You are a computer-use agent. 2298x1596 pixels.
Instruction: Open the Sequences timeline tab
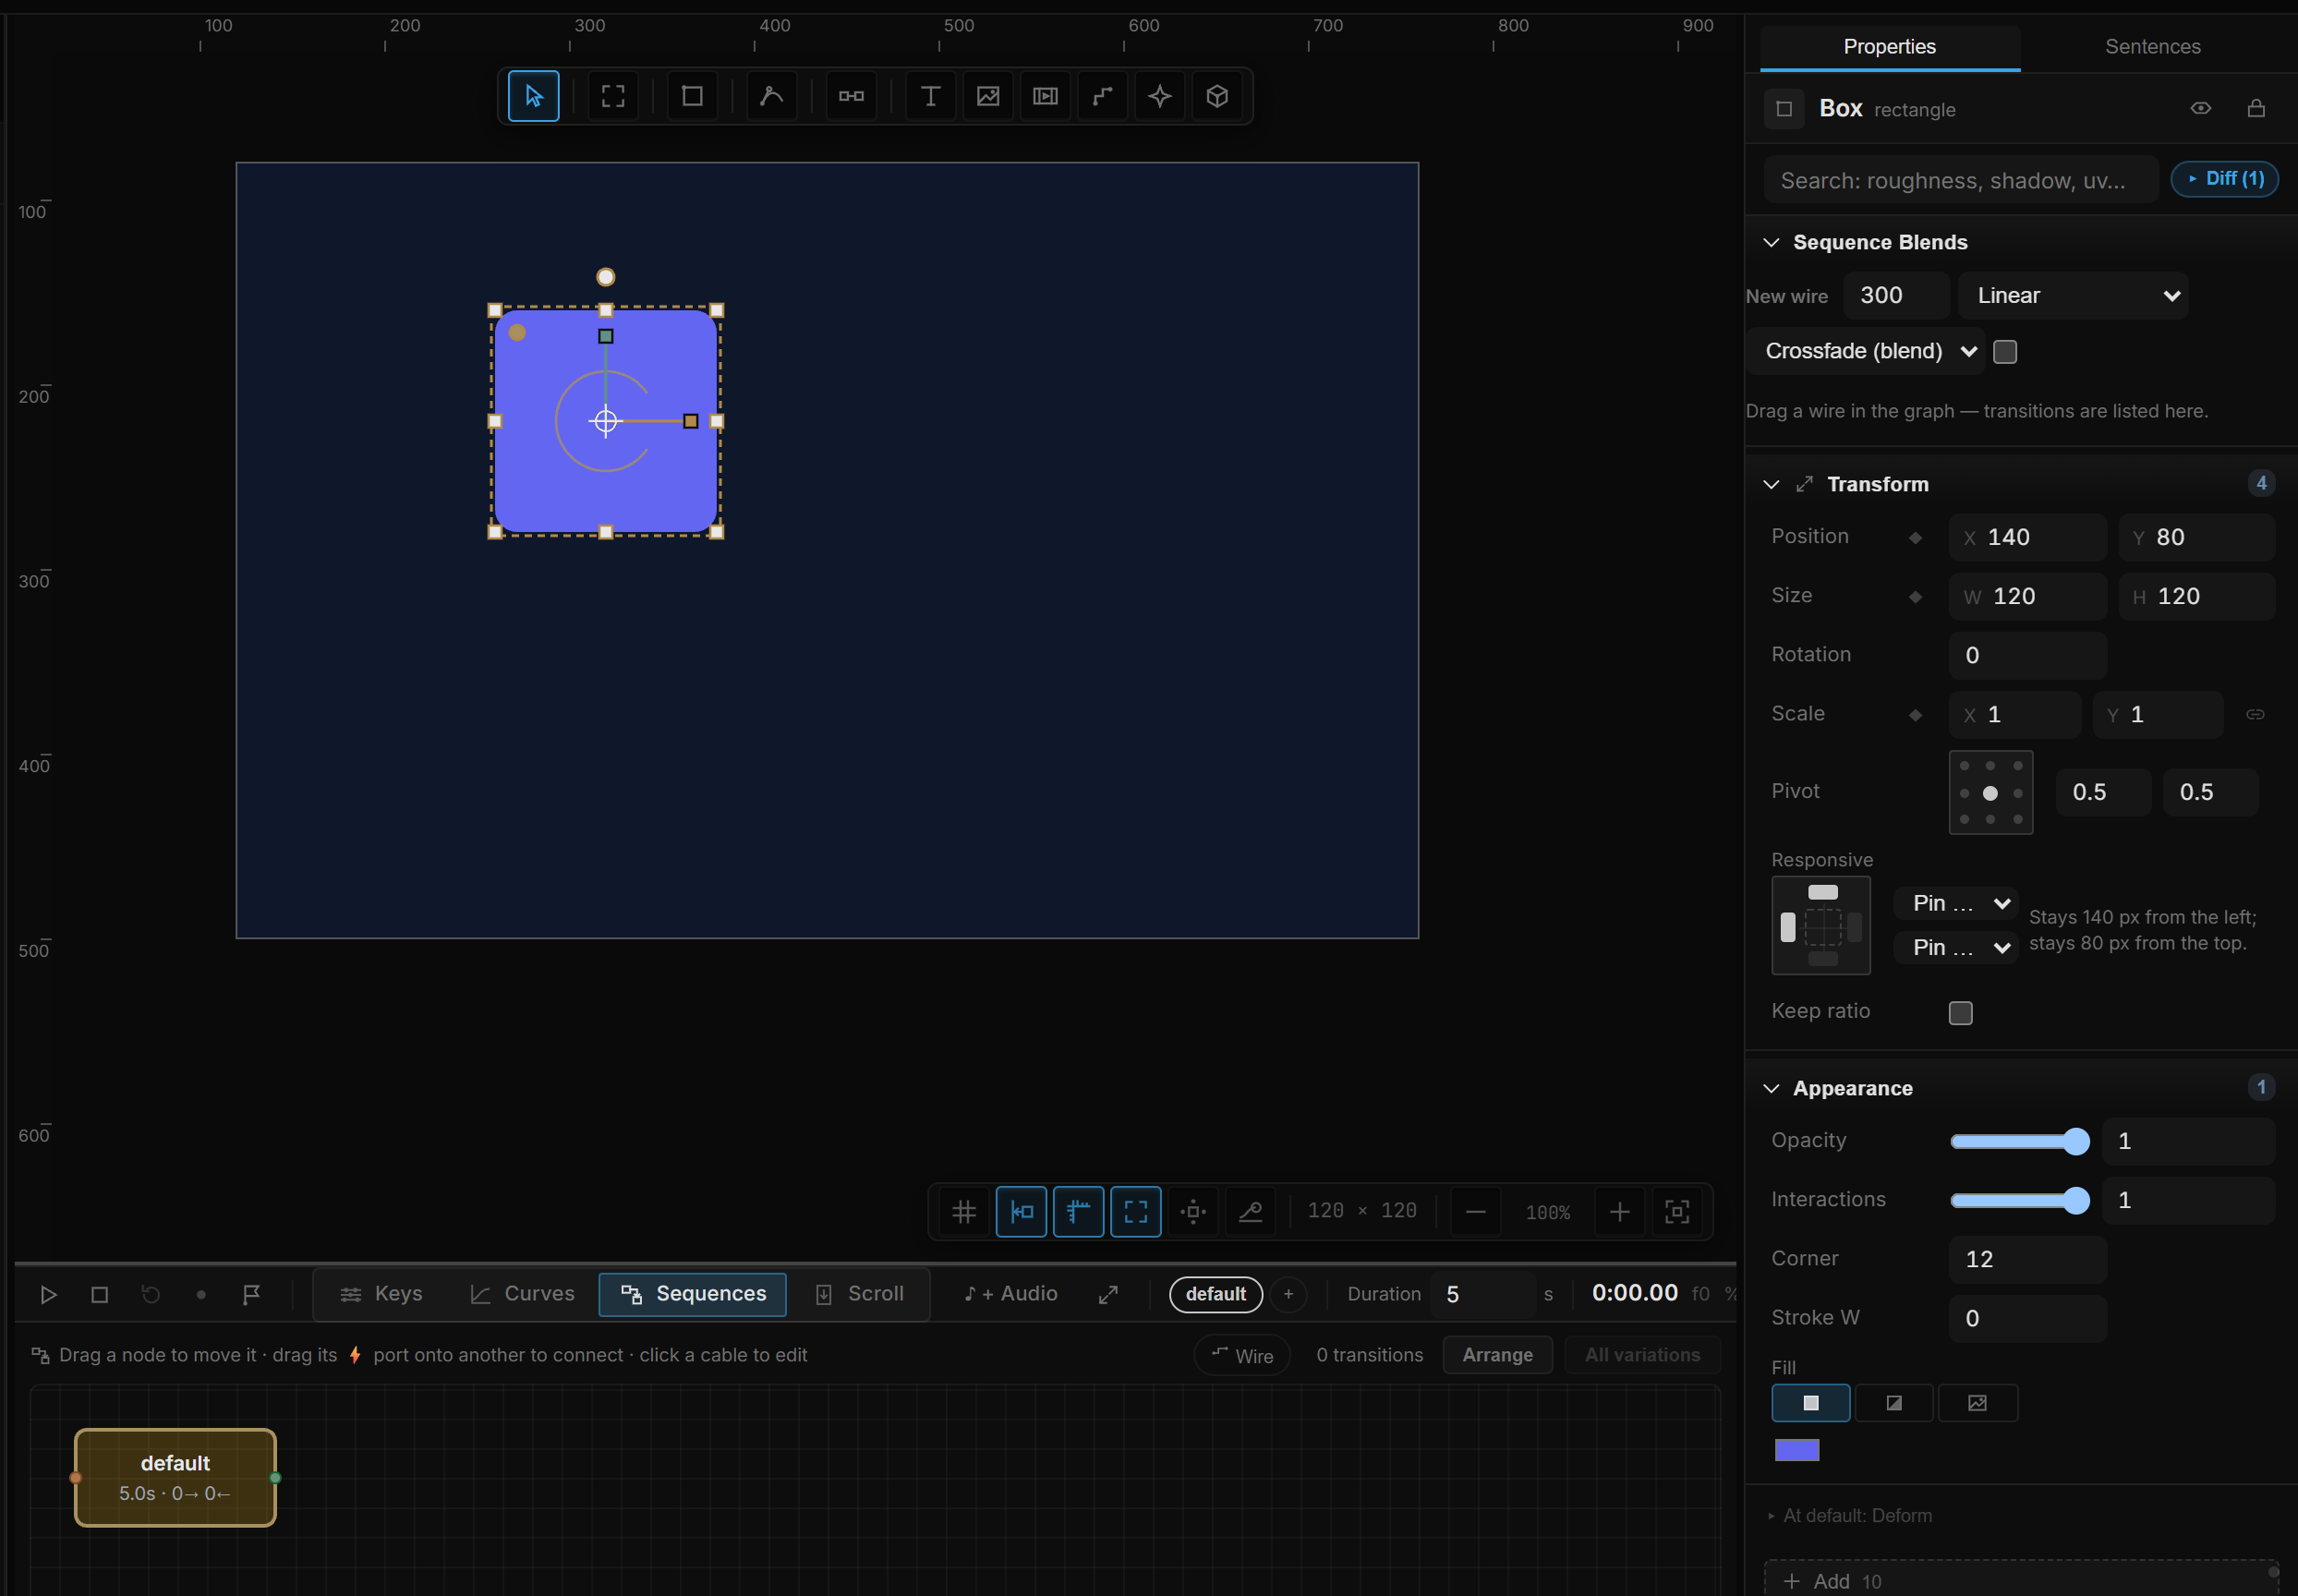pyautogui.click(x=693, y=1295)
